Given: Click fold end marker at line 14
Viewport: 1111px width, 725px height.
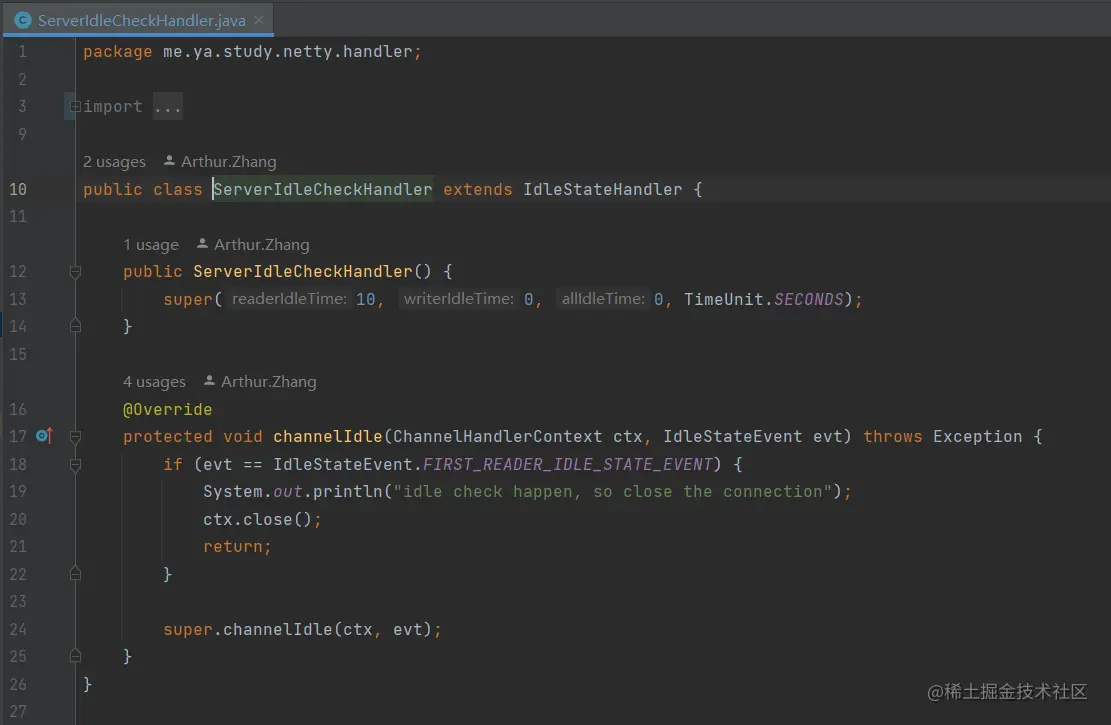Looking at the screenshot, I should [75, 326].
